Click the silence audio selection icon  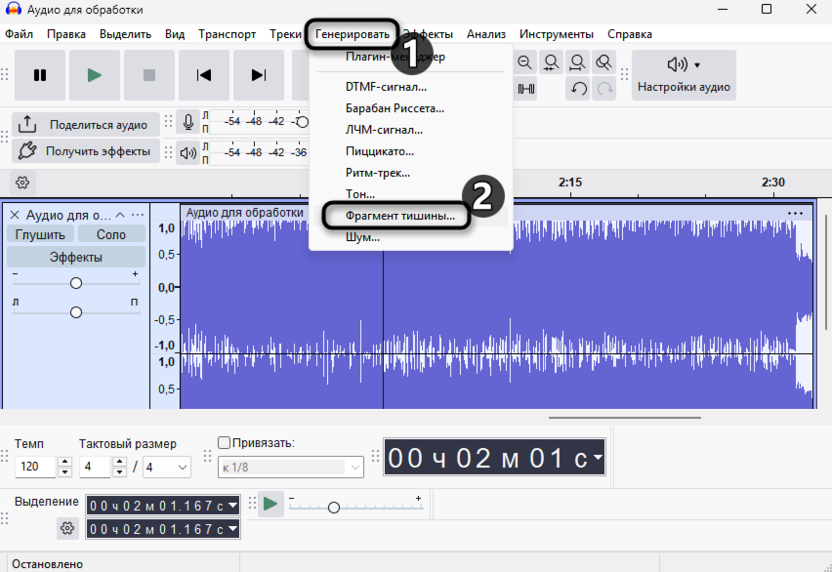(x=526, y=89)
